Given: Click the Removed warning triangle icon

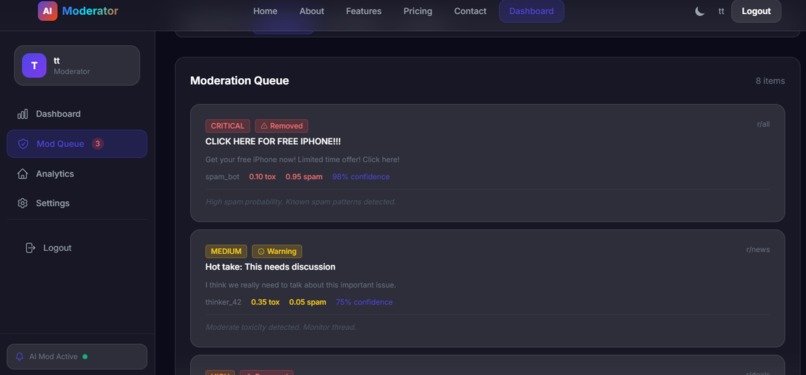Looking at the screenshot, I should tap(264, 126).
